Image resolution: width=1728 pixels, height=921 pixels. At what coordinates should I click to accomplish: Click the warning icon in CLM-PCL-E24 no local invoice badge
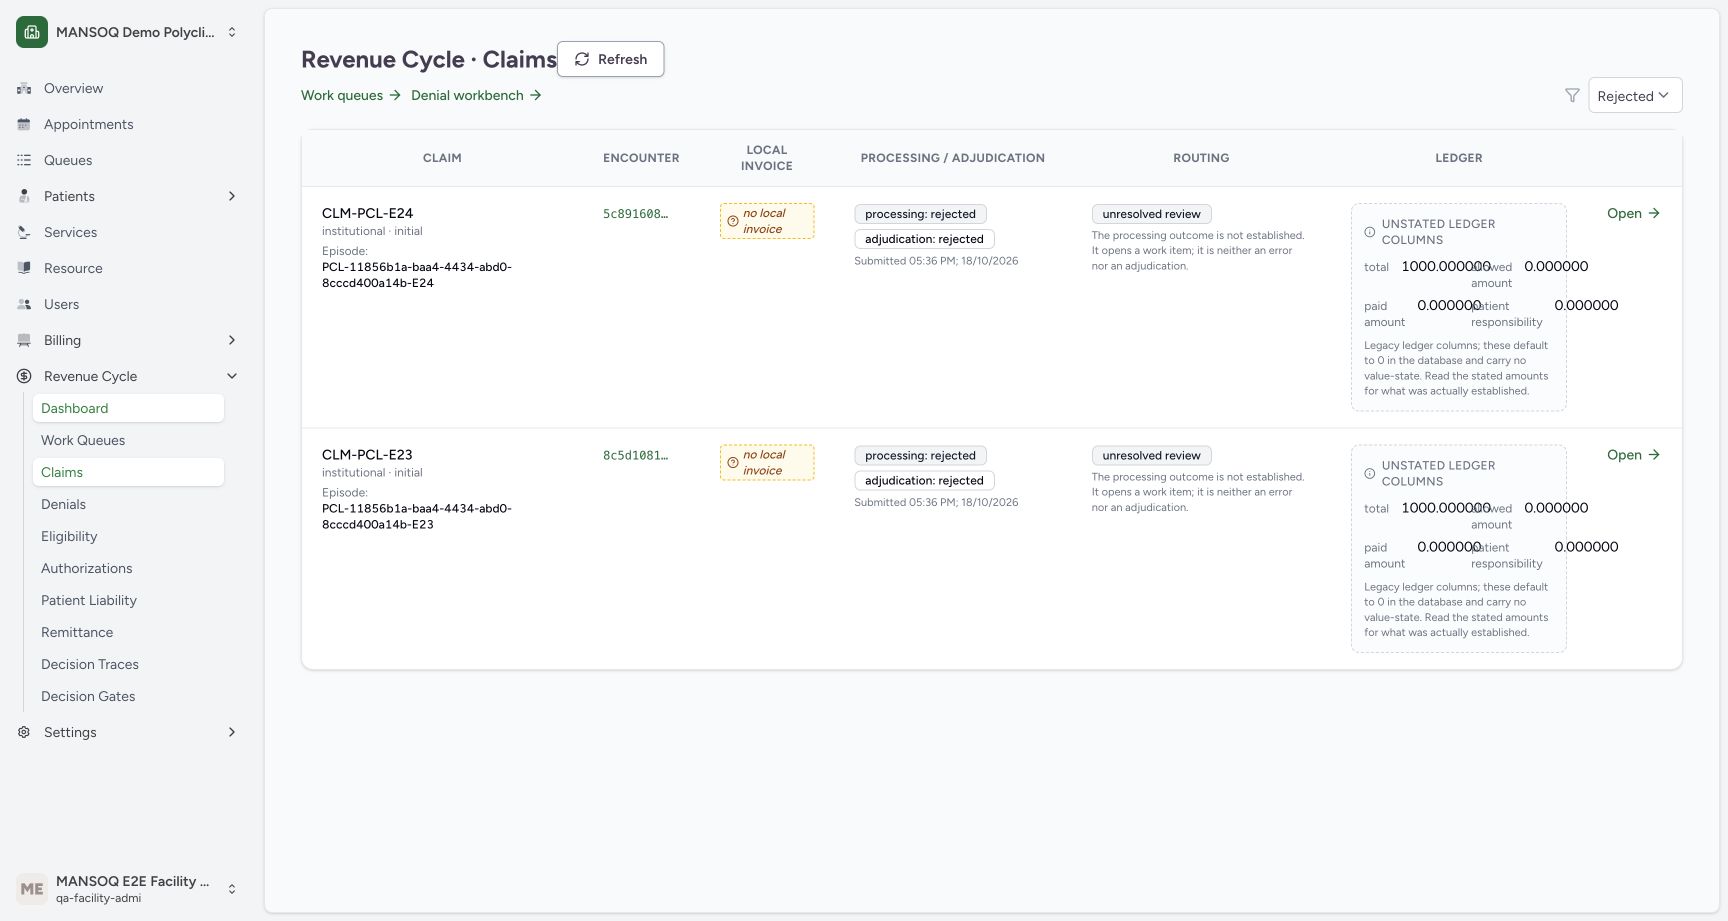tap(733, 221)
